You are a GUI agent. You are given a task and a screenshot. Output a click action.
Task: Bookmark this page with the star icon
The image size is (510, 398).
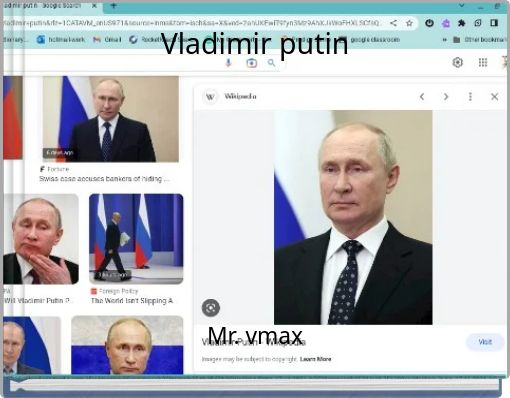[x=409, y=23]
